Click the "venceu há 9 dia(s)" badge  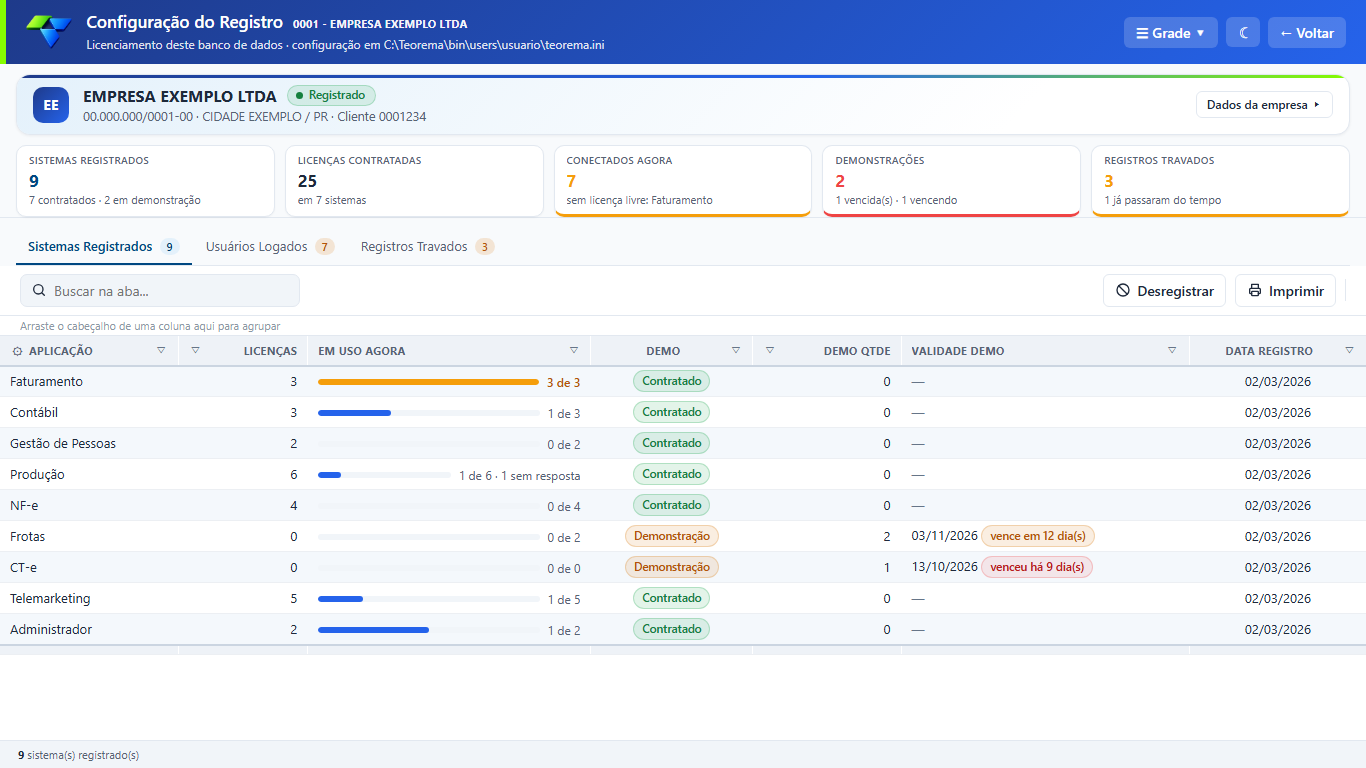pos(1037,567)
